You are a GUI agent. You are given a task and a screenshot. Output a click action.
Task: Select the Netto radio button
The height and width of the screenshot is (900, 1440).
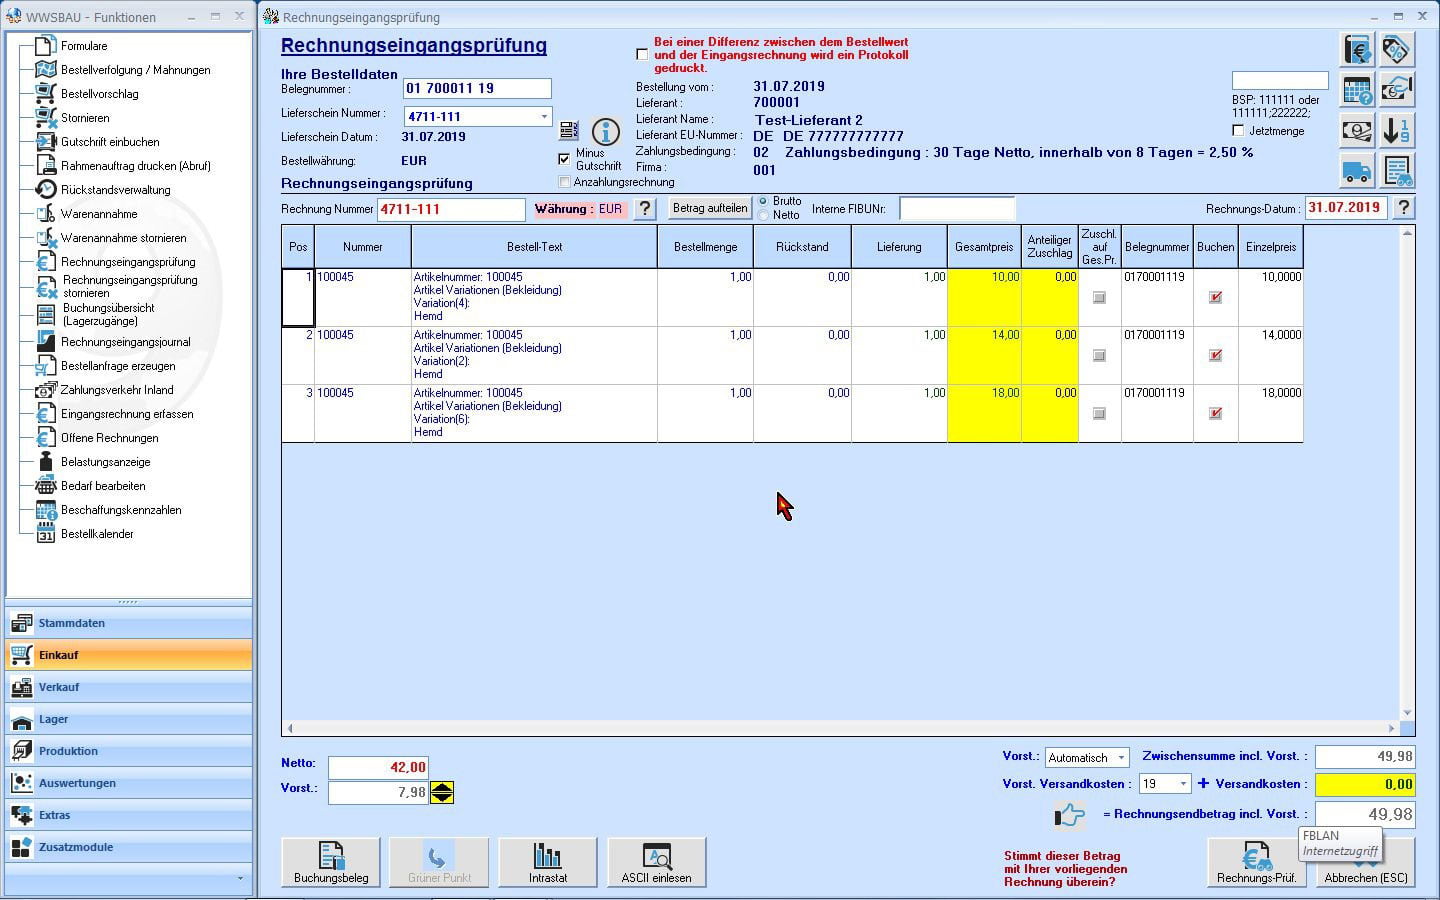tap(764, 215)
